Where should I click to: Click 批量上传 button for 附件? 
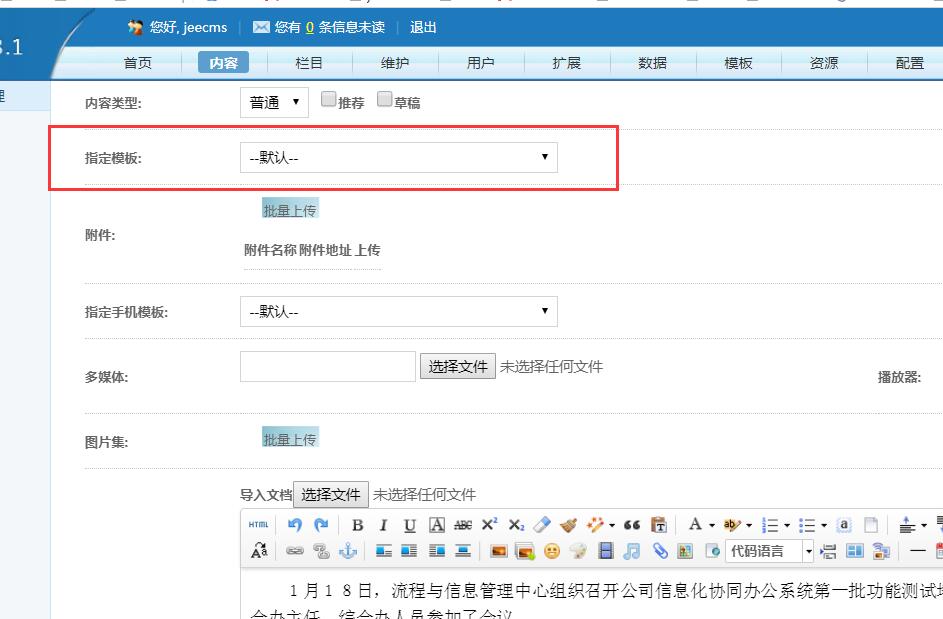click(290, 210)
